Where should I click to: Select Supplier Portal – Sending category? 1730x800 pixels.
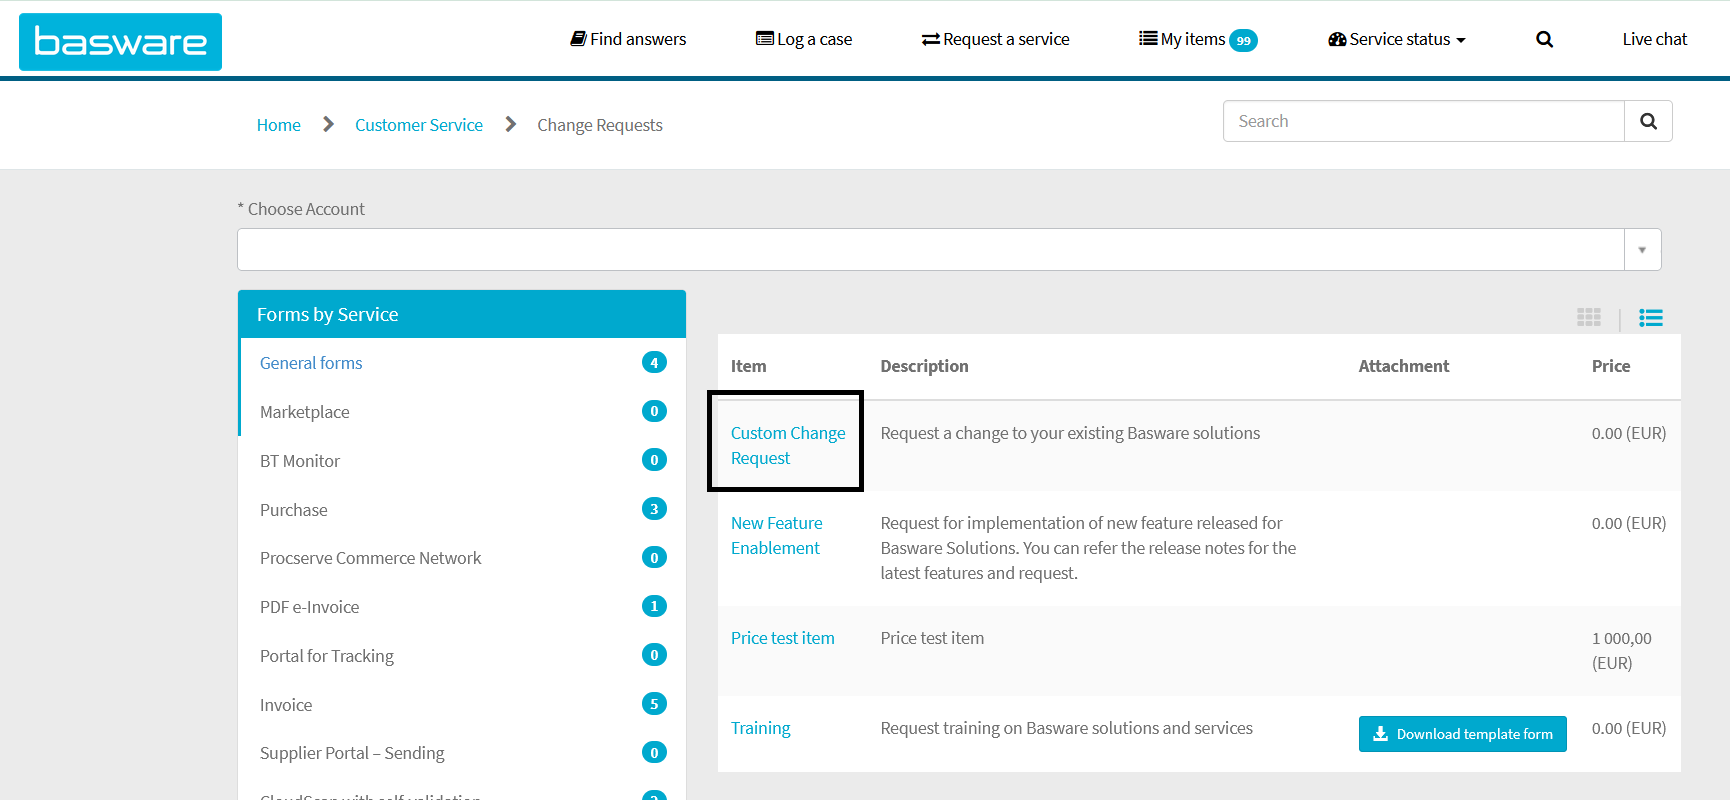click(352, 753)
